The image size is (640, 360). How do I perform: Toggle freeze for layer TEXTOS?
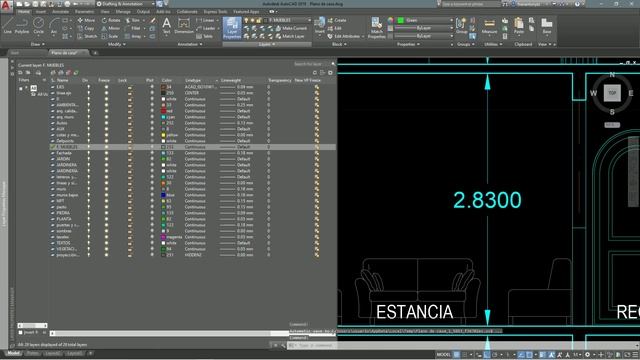107,243
